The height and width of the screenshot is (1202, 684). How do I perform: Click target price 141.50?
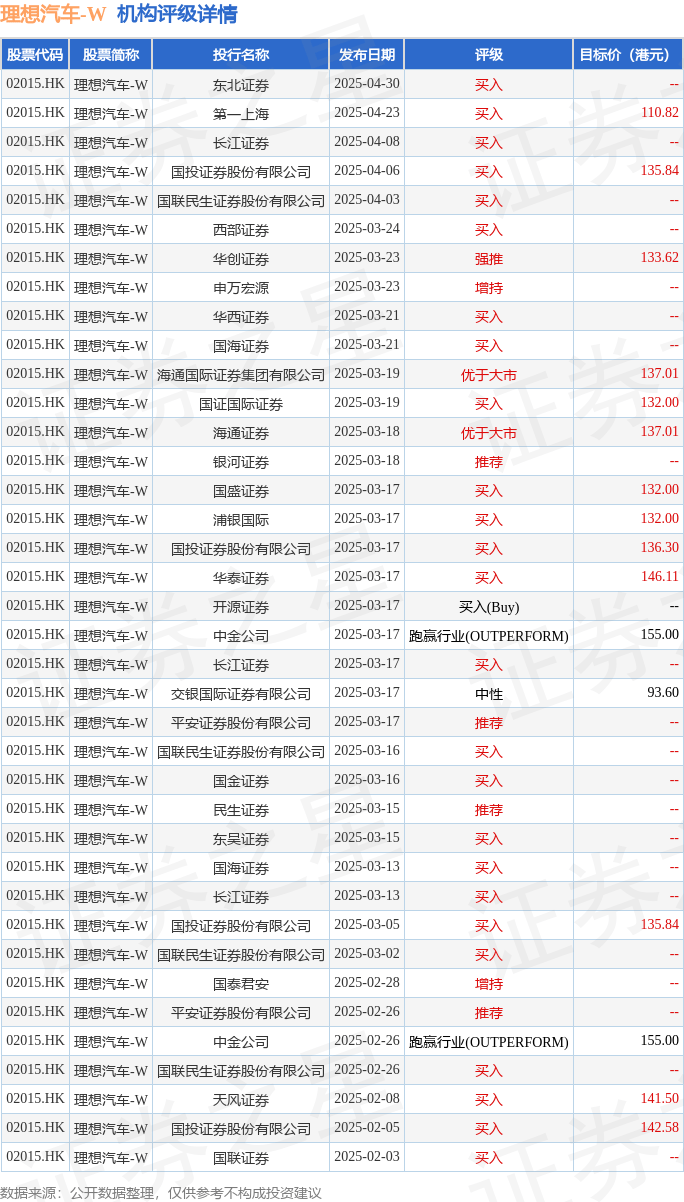(x=660, y=1099)
